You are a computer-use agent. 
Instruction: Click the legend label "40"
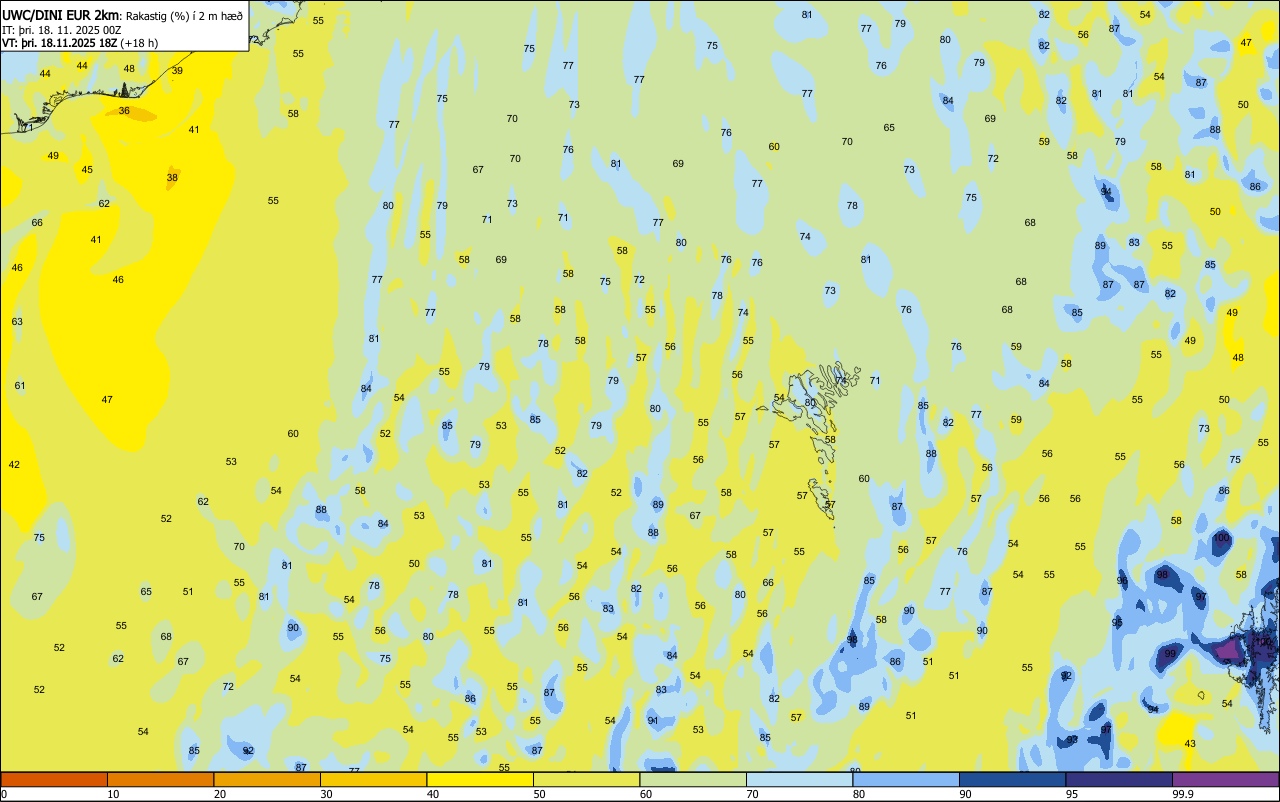click(433, 794)
